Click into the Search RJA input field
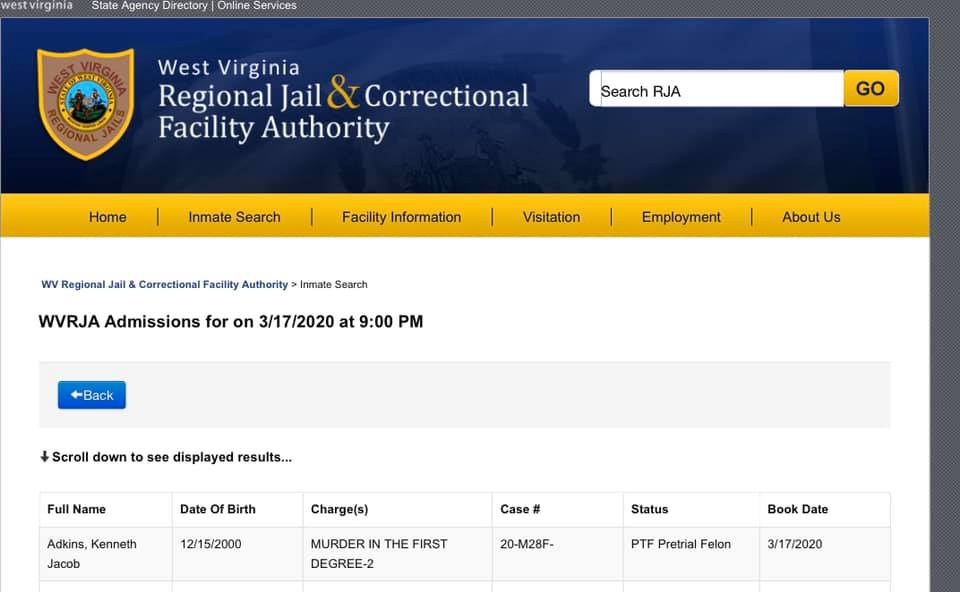This screenshot has width=960, height=592. (x=716, y=89)
